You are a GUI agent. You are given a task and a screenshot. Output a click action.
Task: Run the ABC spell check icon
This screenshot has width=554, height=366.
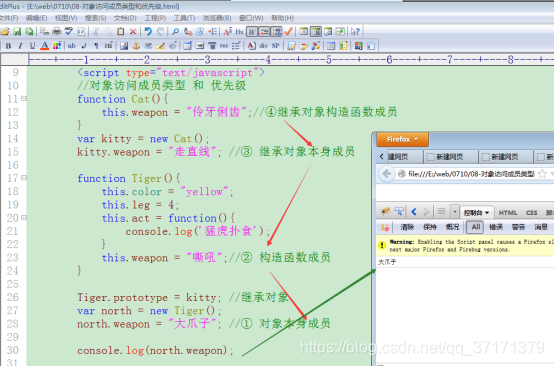click(69, 31)
